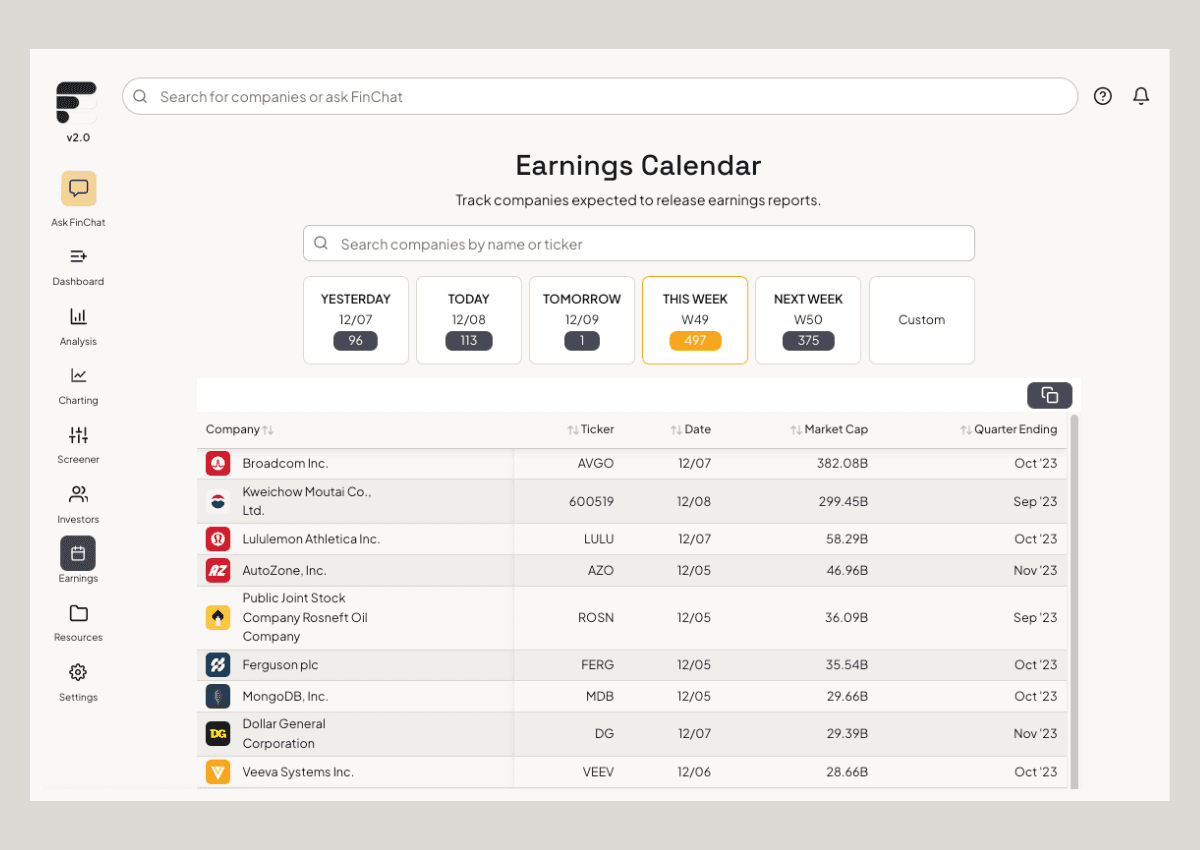Viewport: 1200px width, 850px height.
Task: Select the TOMORROW 12/09 tab
Action: pyautogui.click(x=582, y=320)
